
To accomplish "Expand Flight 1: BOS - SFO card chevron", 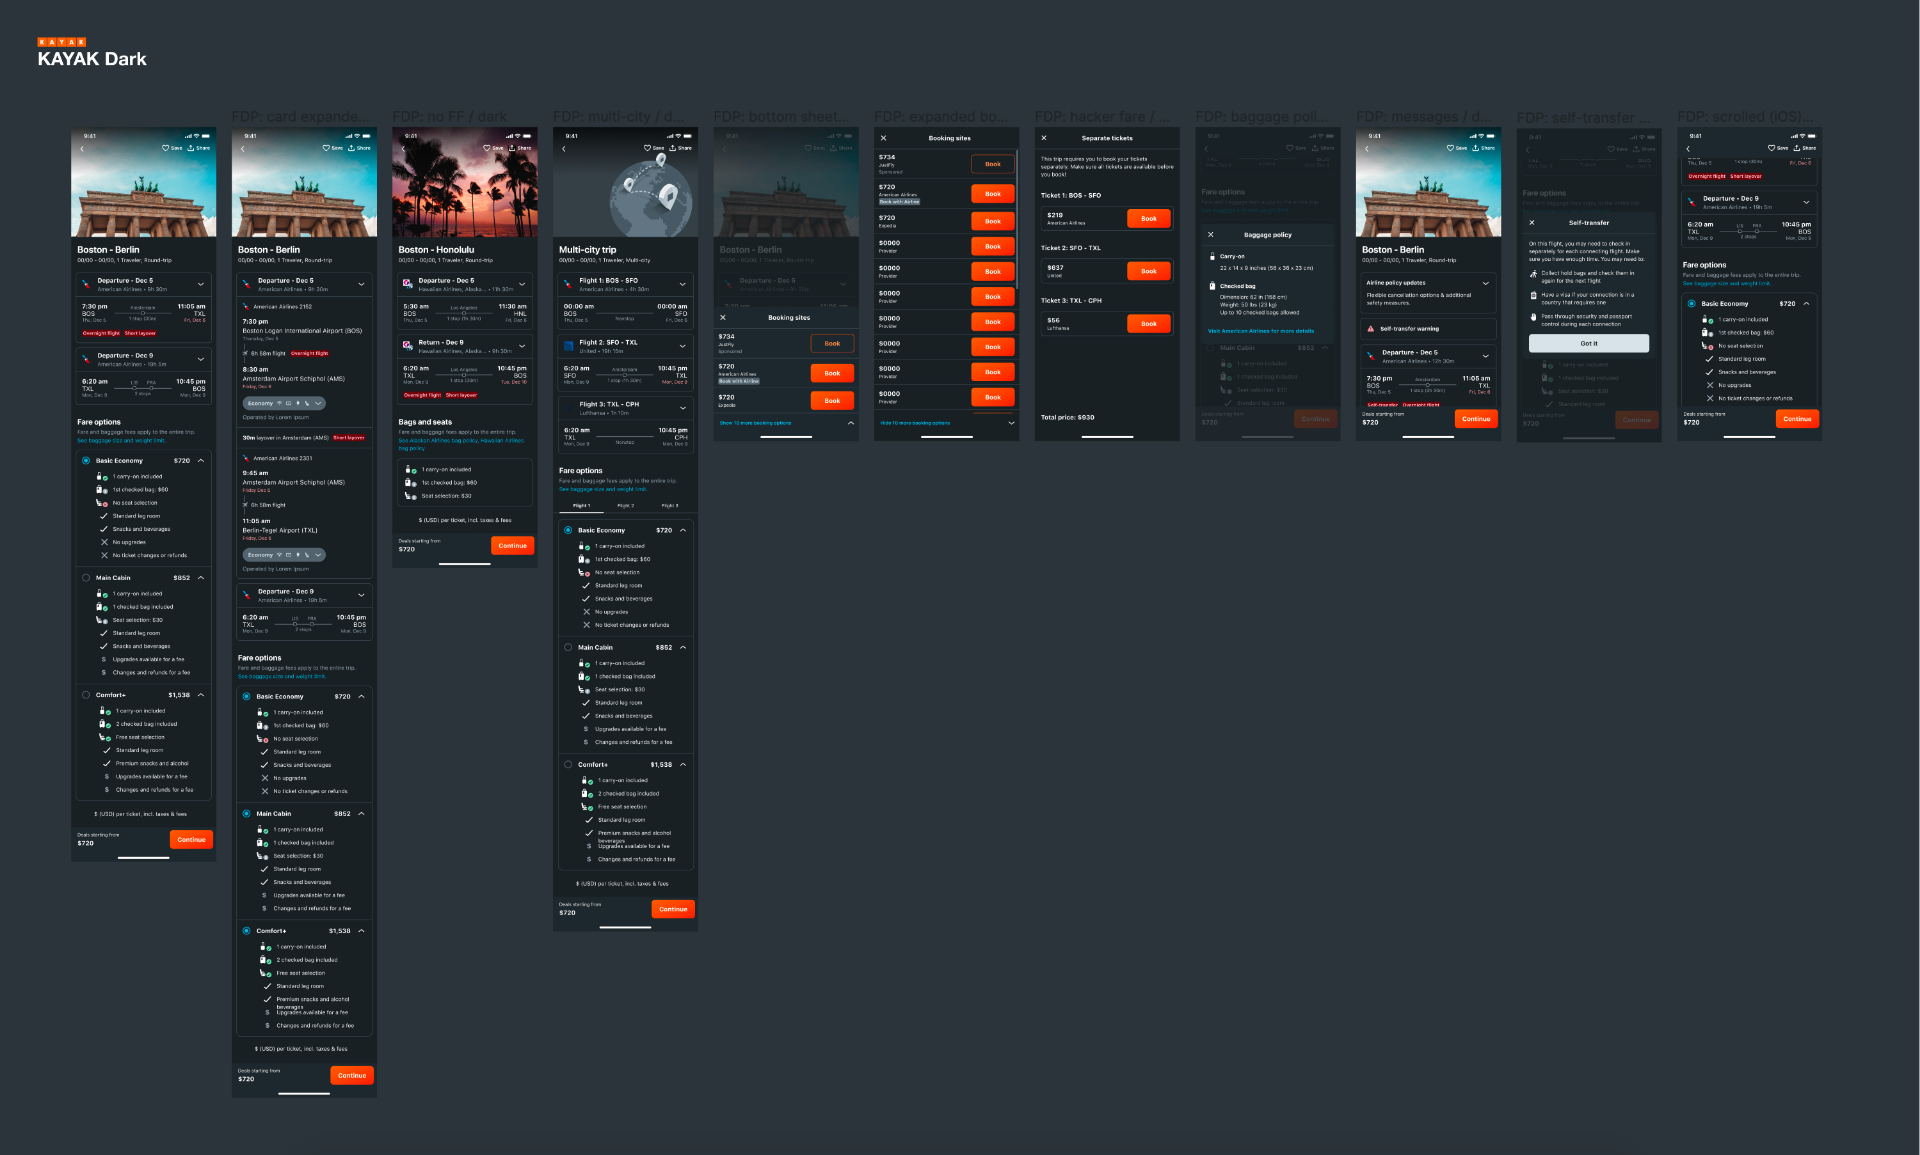I will tap(683, 284).
